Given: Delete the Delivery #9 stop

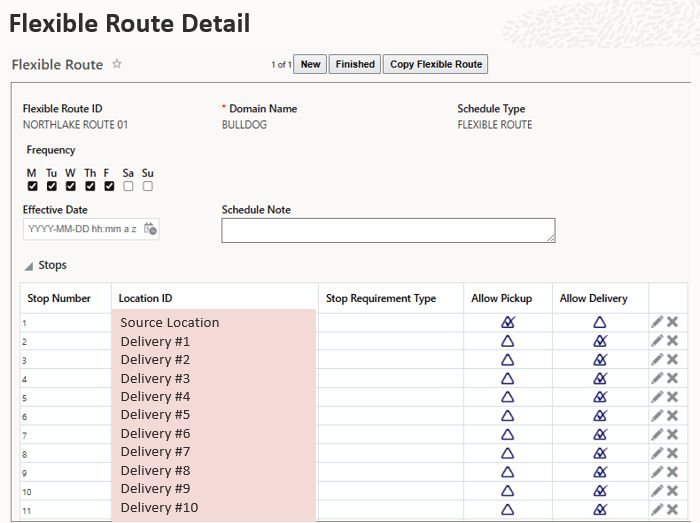Looking at the screenshot, I should (x=672, y=491).
